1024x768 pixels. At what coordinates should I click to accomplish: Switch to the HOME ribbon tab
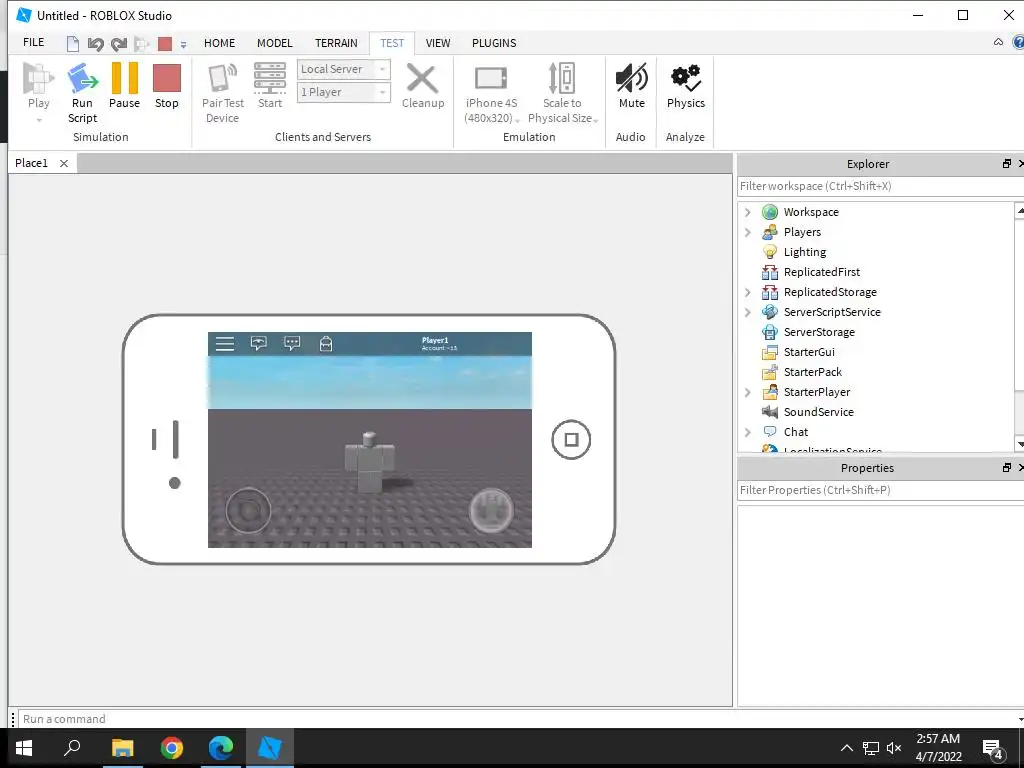point(219,43)
